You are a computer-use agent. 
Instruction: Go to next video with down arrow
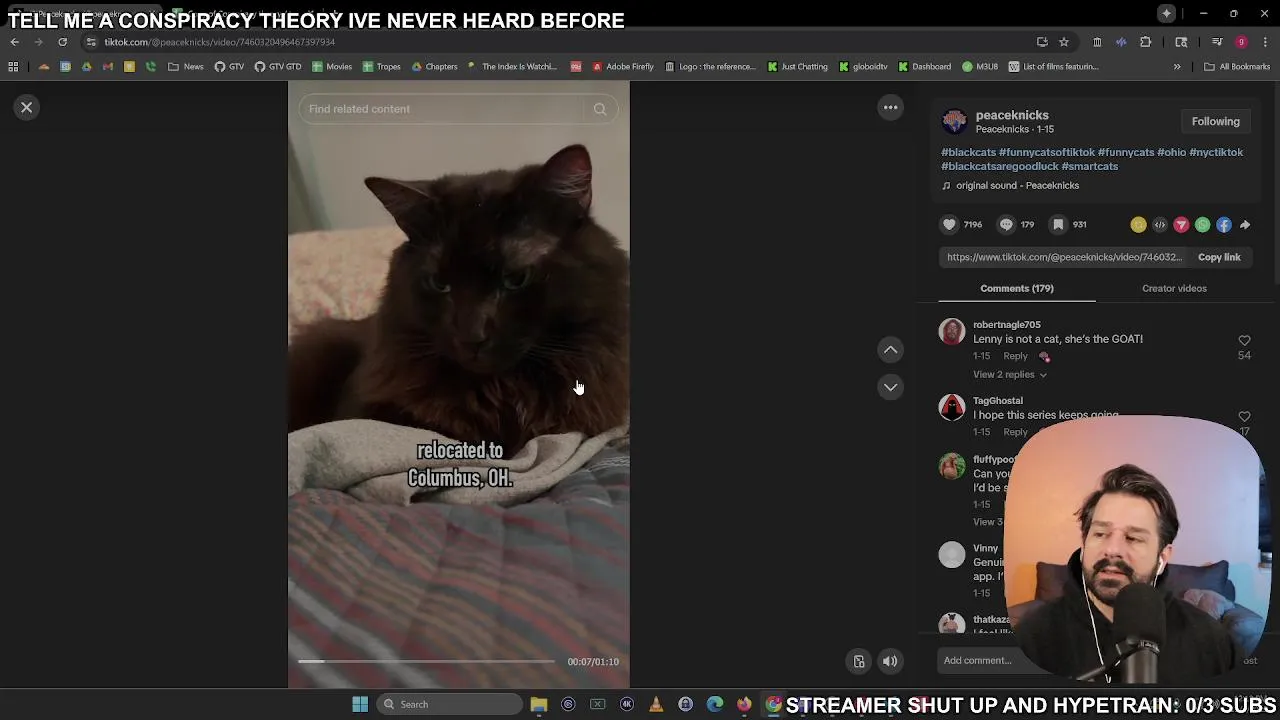point(890,387)
